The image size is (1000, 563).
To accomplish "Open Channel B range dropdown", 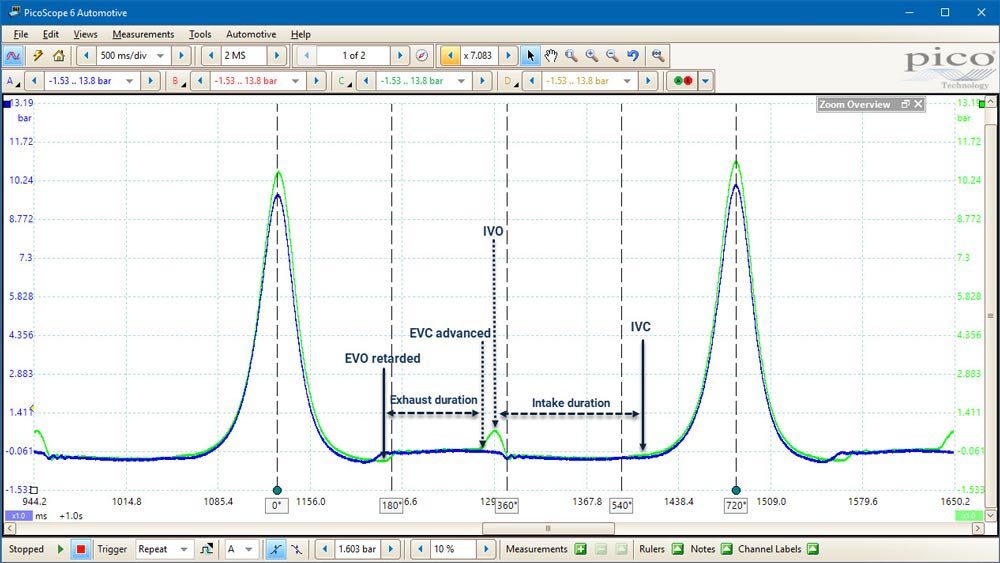I will 295,81.
